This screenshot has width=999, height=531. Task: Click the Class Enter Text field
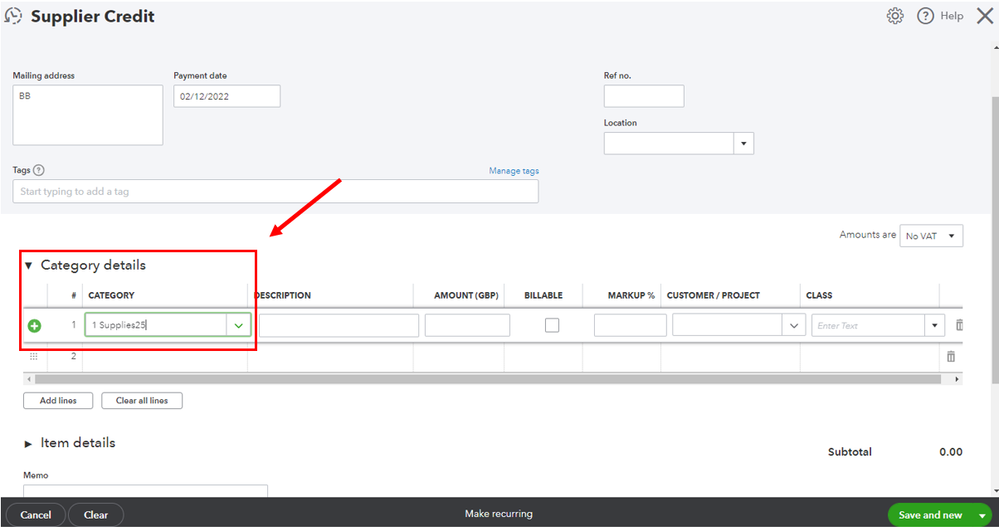(x=868, y=325)
